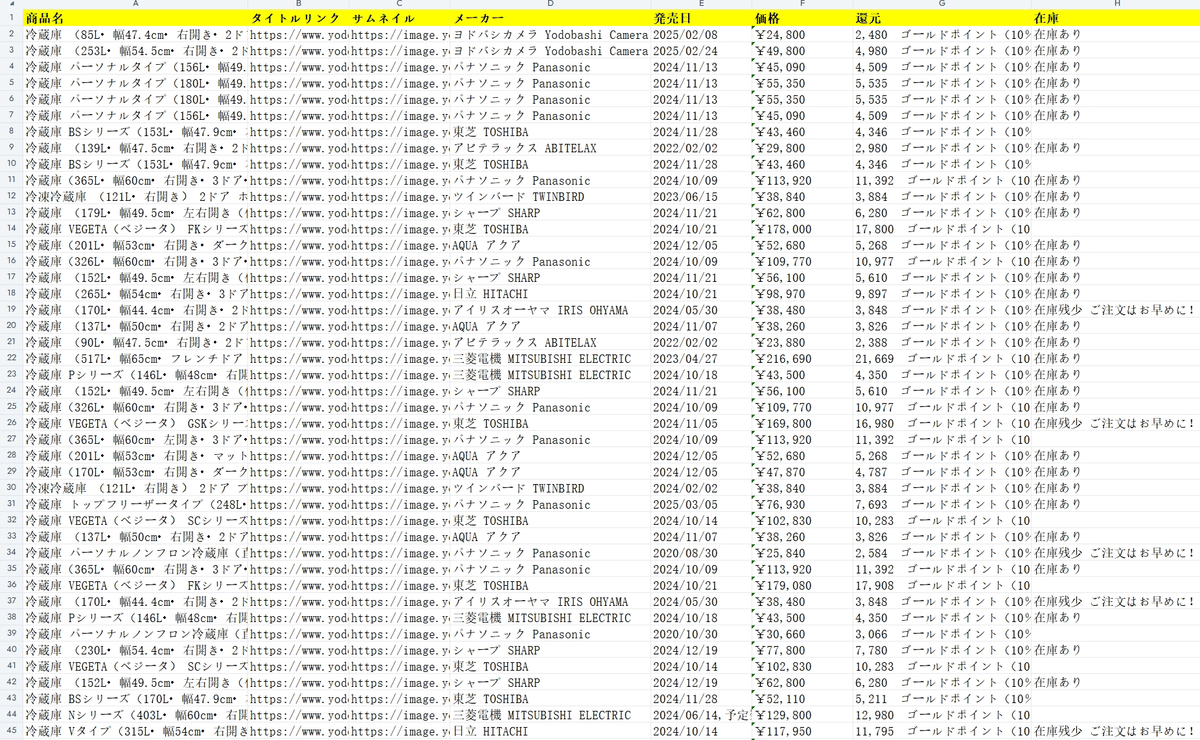Click release date 2025/03/05
The width and height of the screenshot is (1200, 740).
point(701,505)
